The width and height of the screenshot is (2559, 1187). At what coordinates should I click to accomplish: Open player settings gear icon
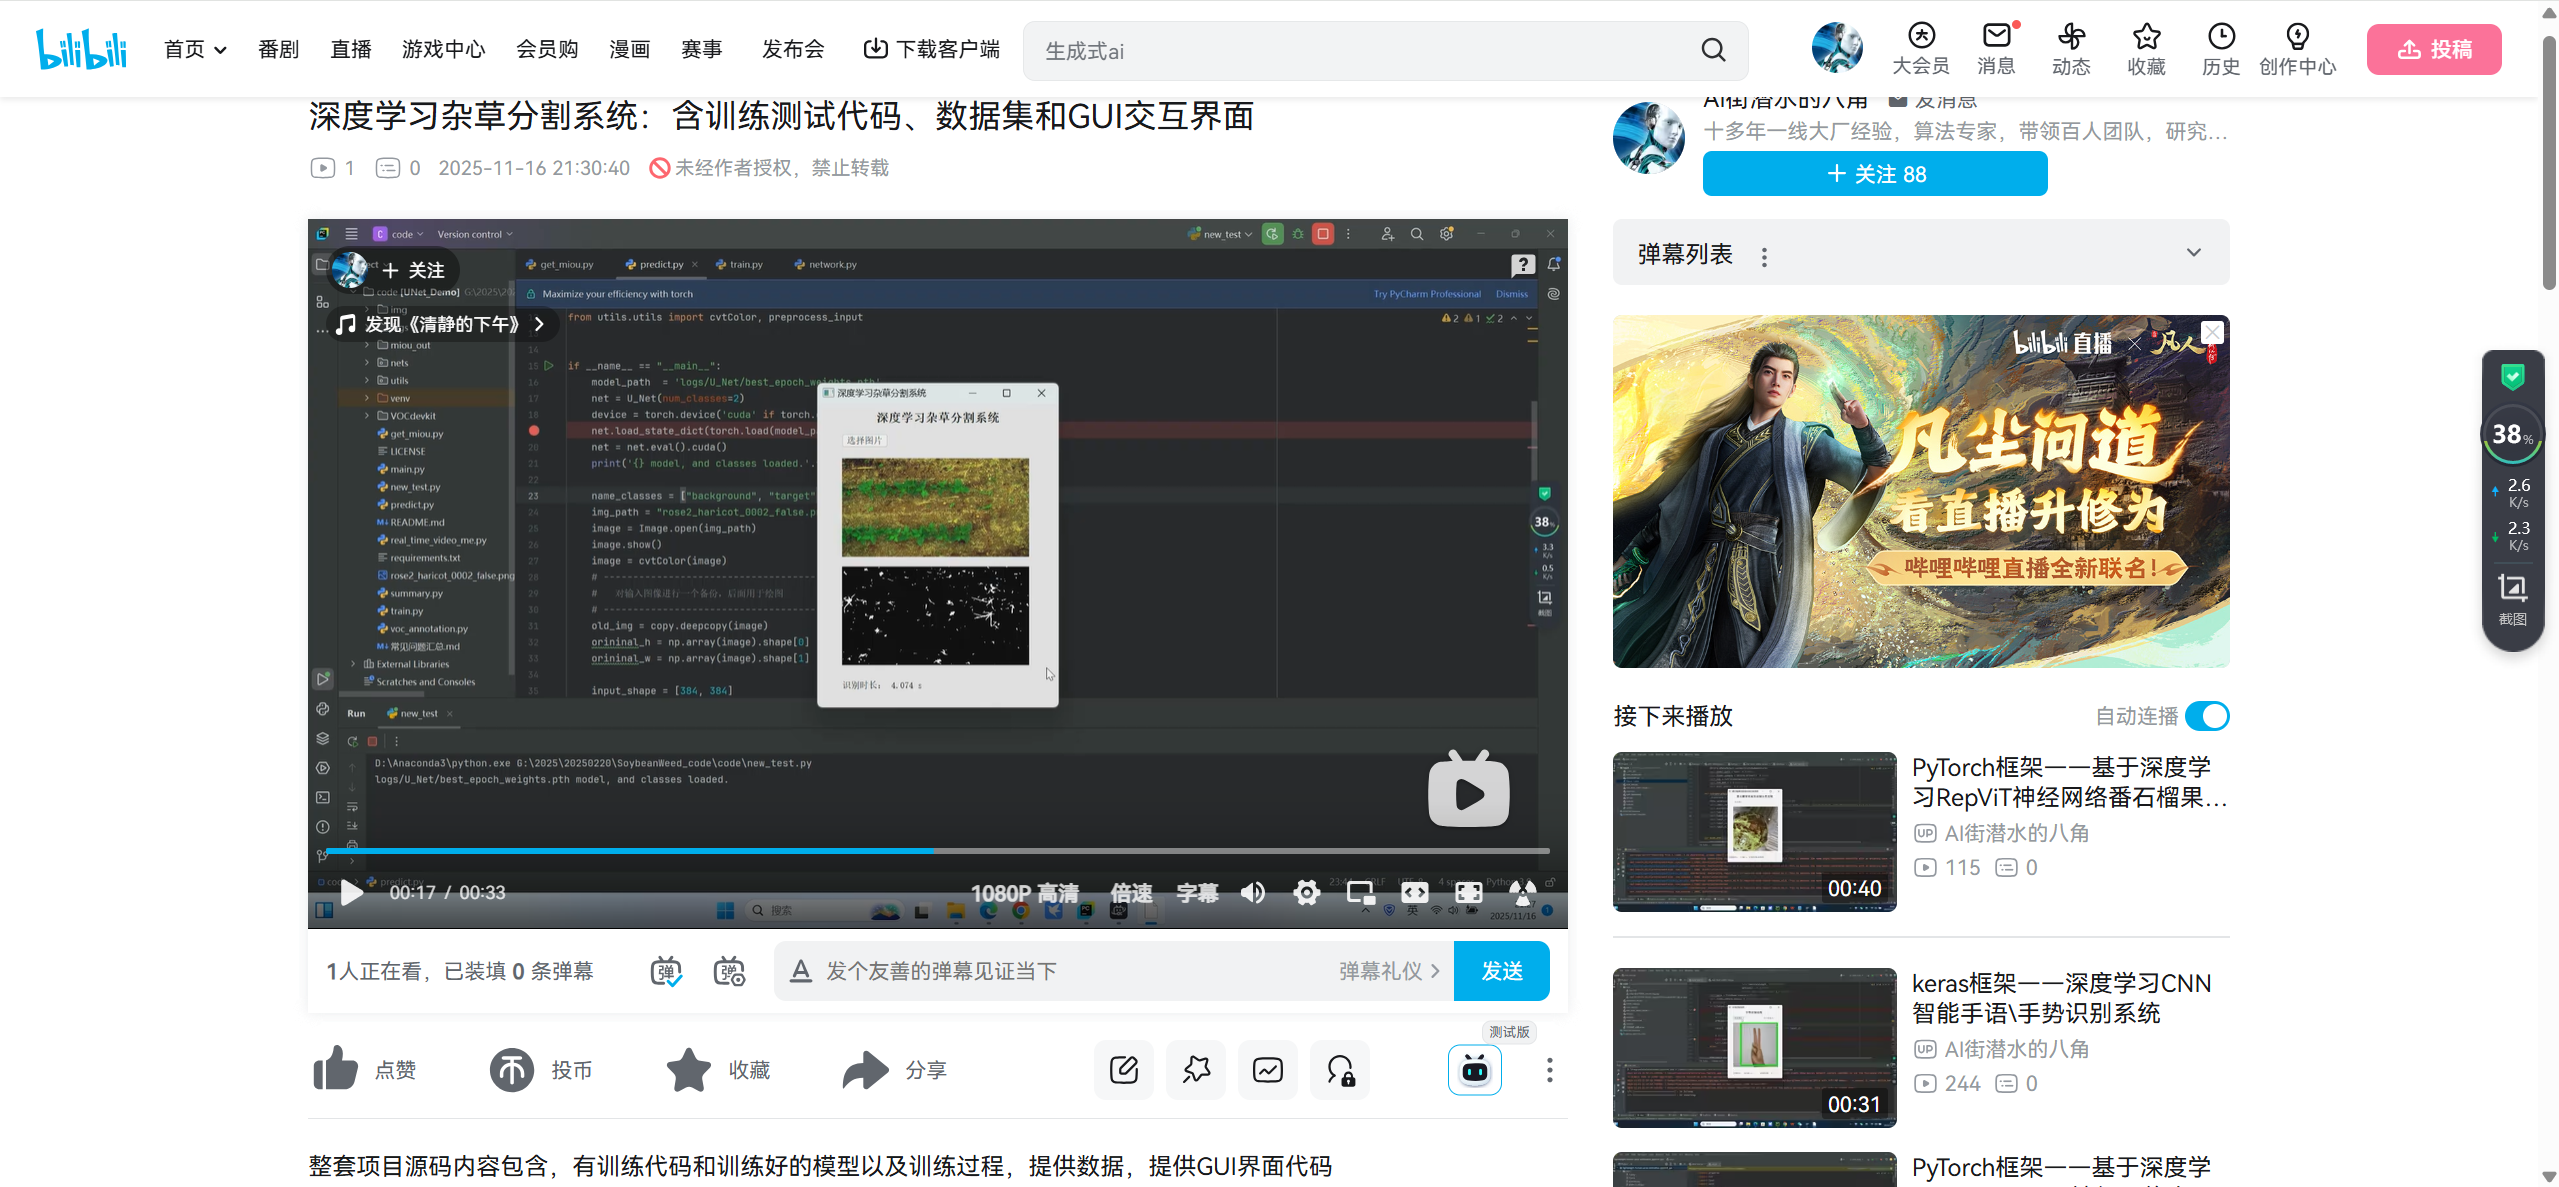[1306, 892]
